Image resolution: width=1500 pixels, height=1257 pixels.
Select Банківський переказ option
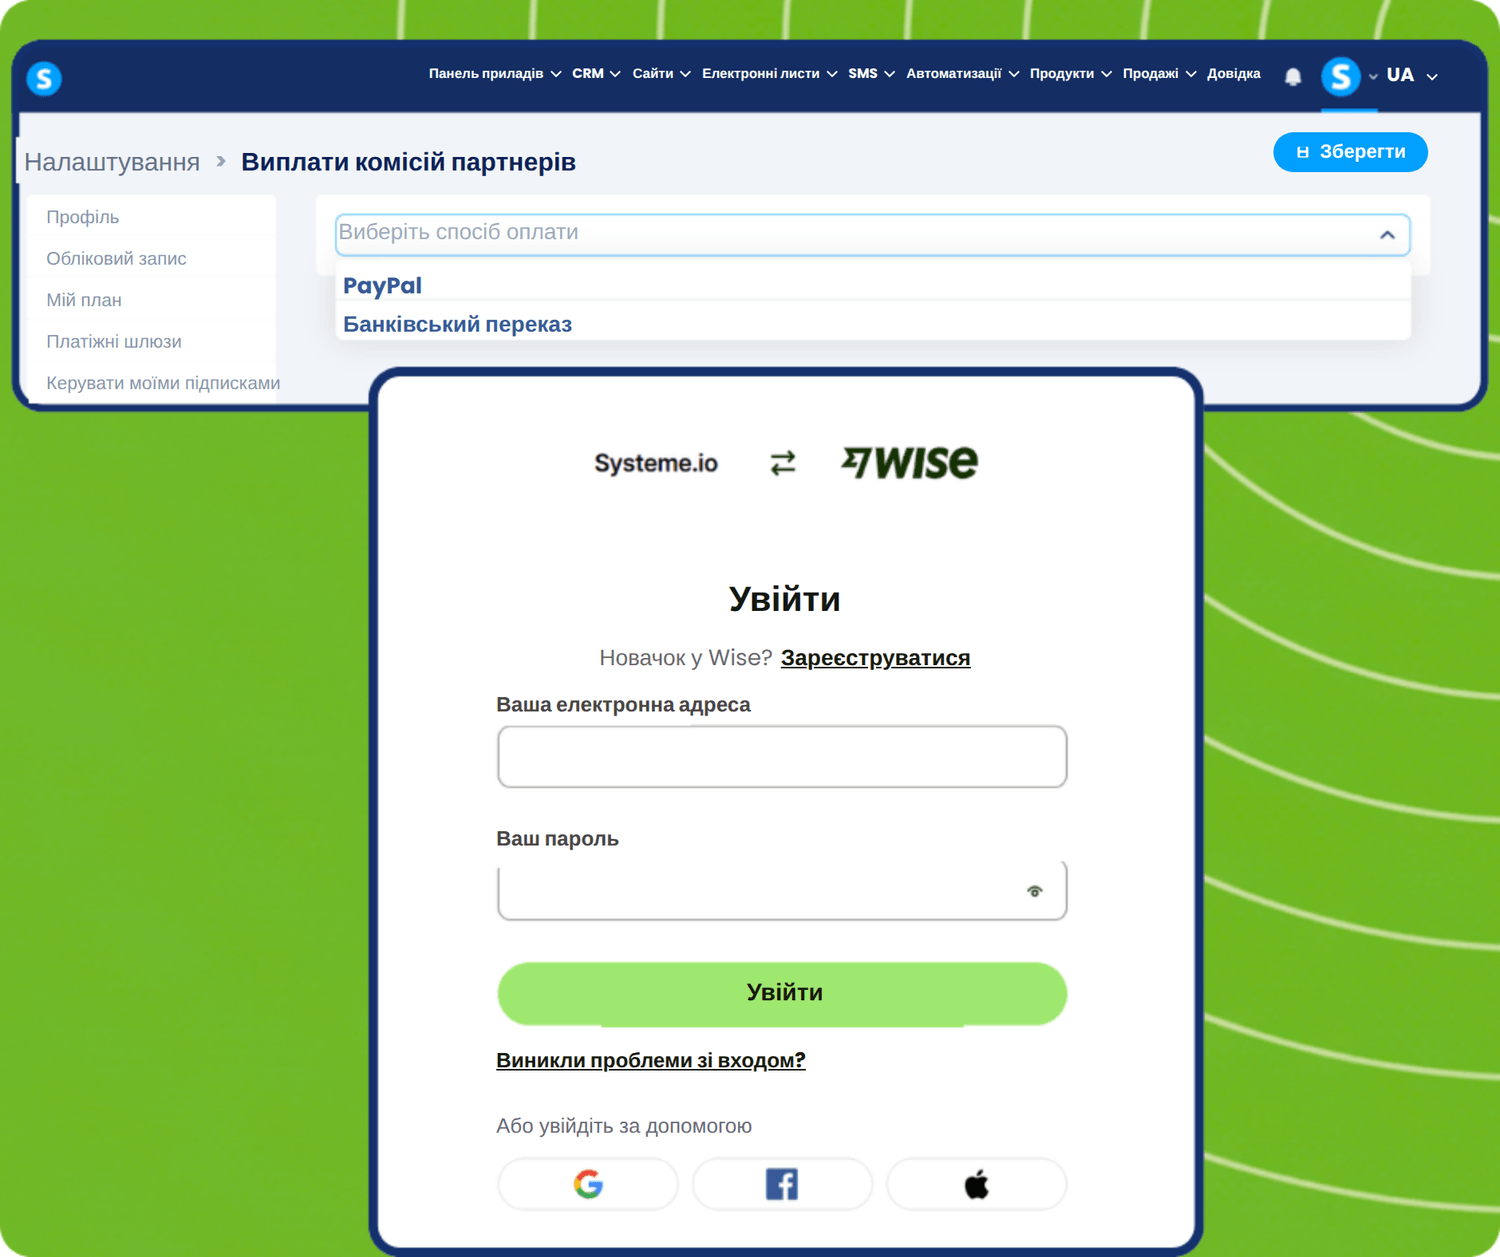(x=872, y=324)
